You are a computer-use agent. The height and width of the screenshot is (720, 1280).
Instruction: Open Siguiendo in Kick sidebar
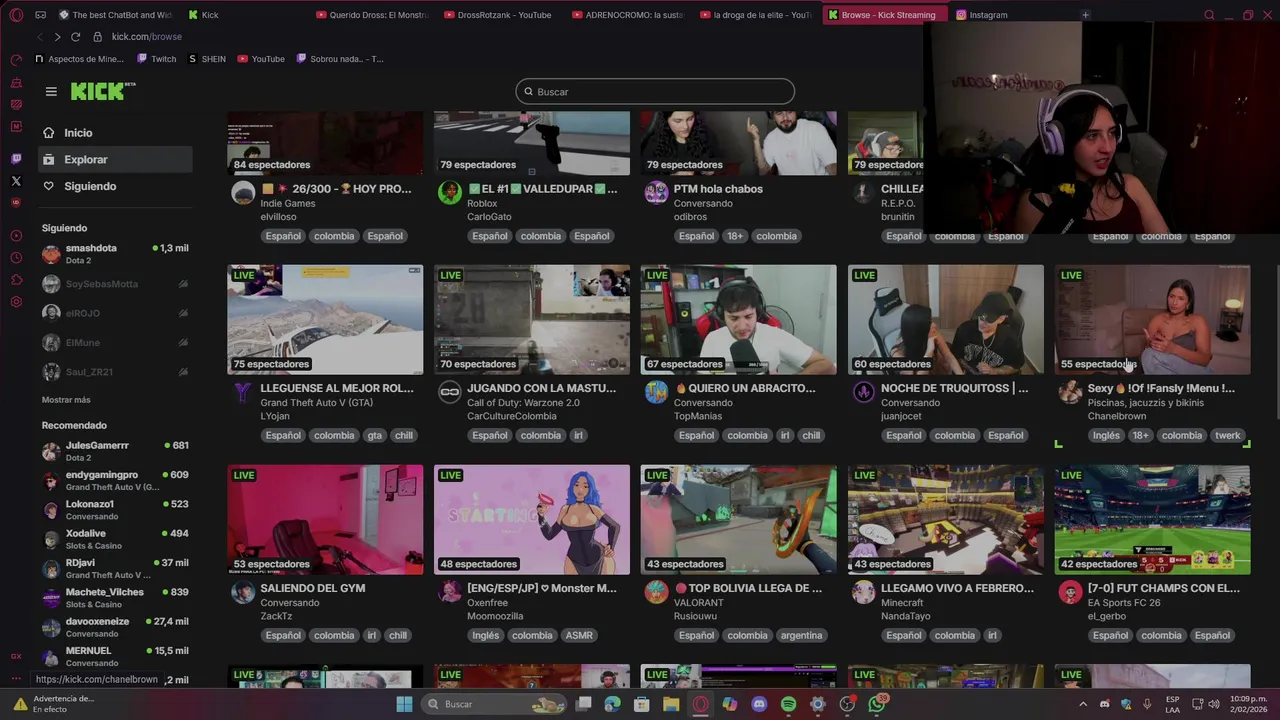(x=114, y=186)
